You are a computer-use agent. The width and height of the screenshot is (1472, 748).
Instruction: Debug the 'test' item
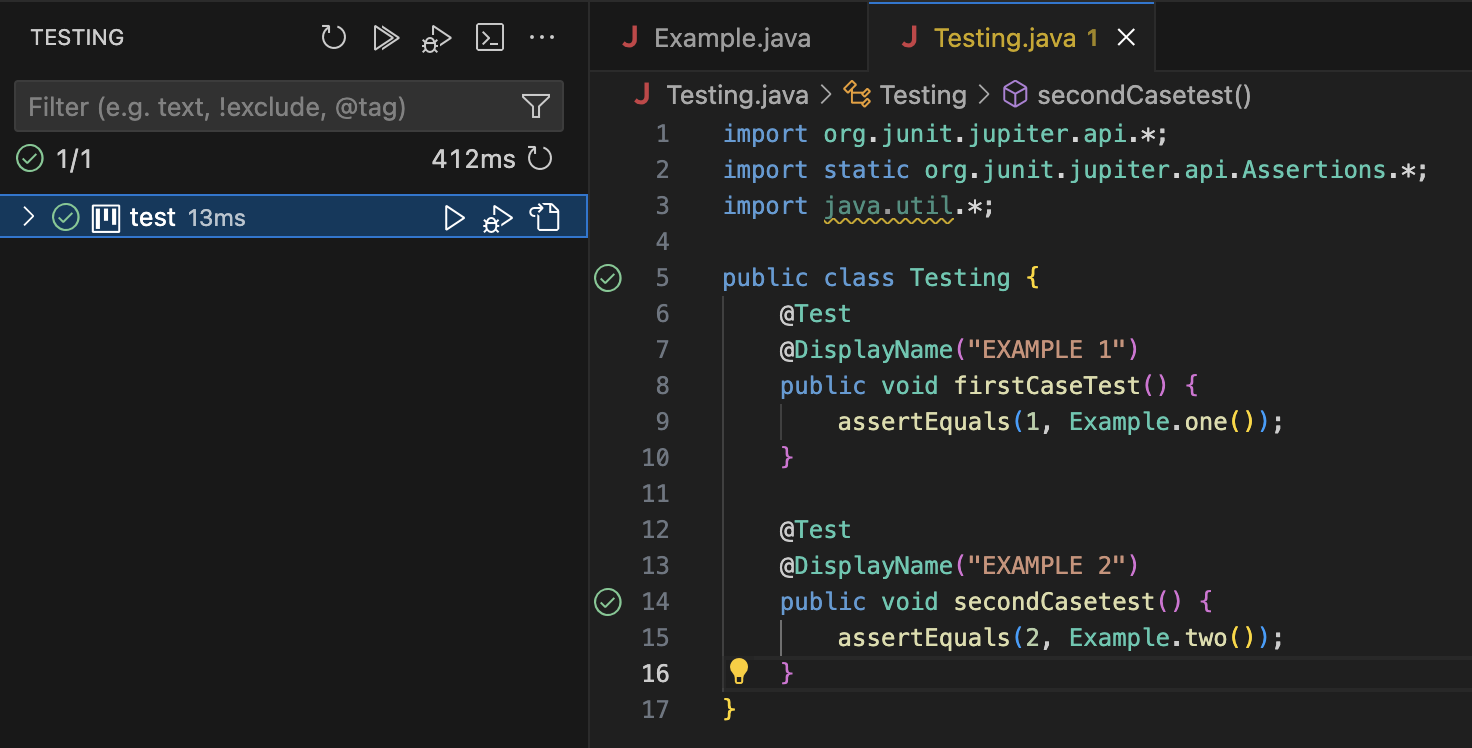point(497,218)
